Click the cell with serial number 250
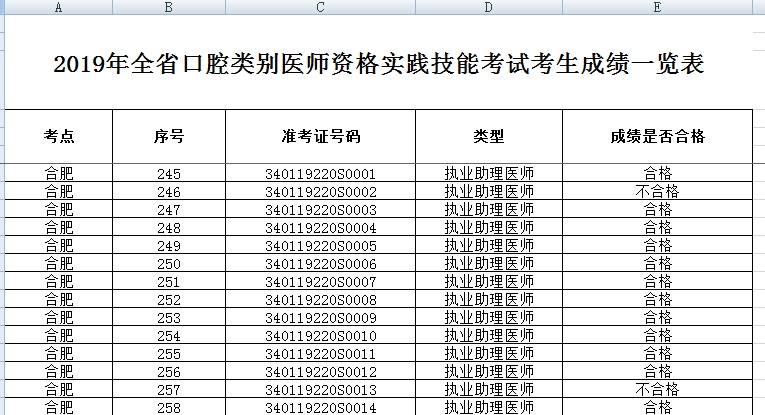765x415 pixels. click(x=168, y=264)
